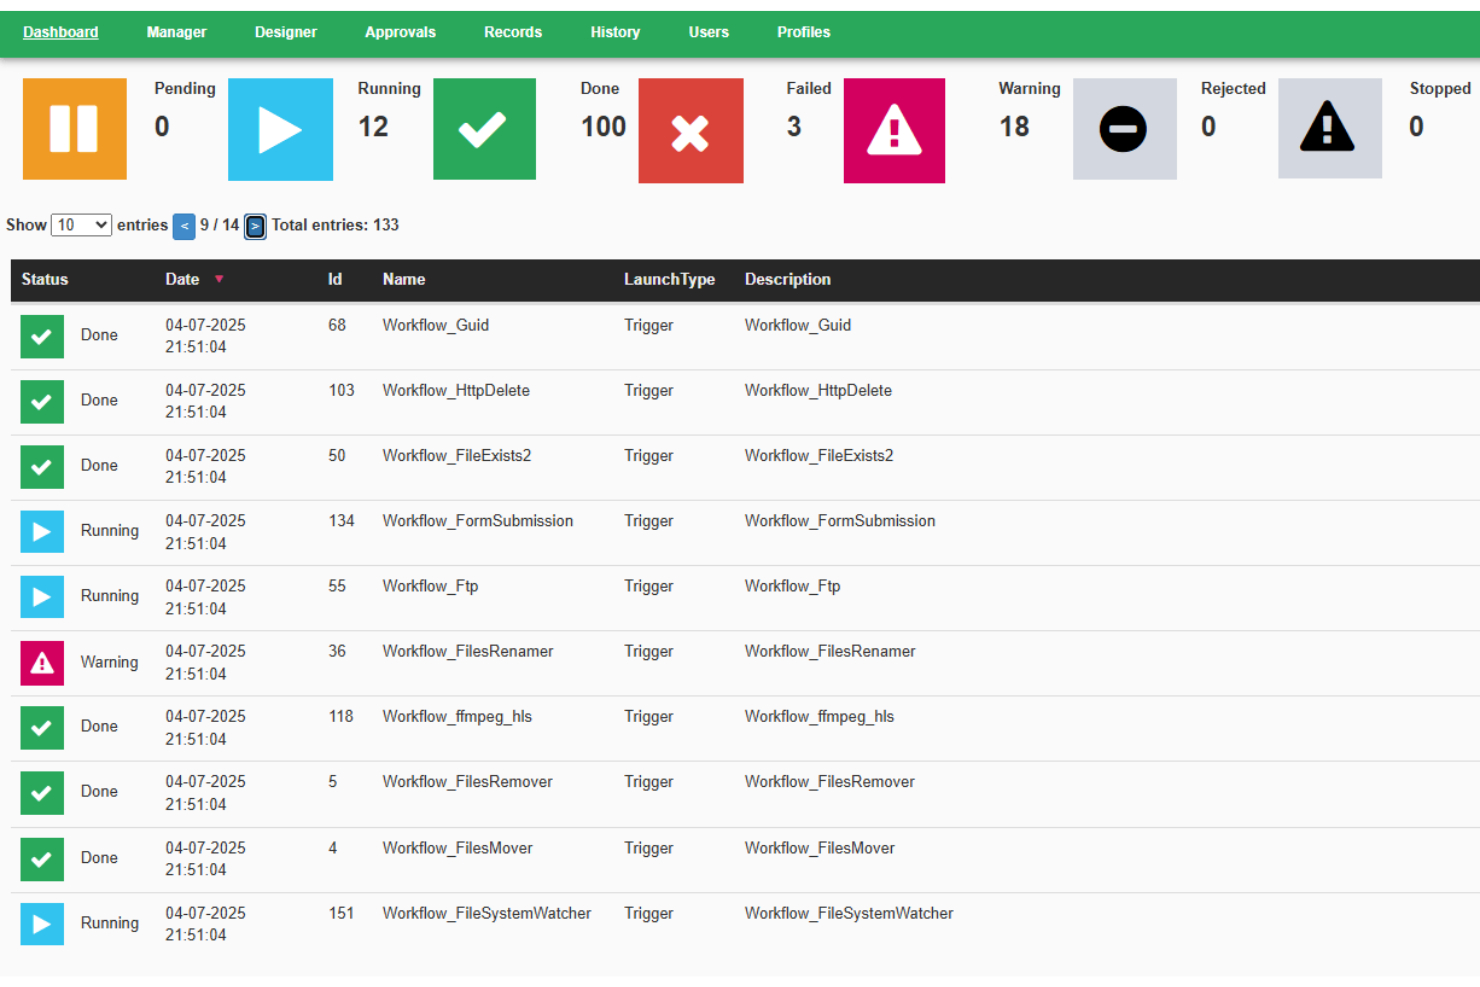Click the red Failed X tile

point(691,130)
